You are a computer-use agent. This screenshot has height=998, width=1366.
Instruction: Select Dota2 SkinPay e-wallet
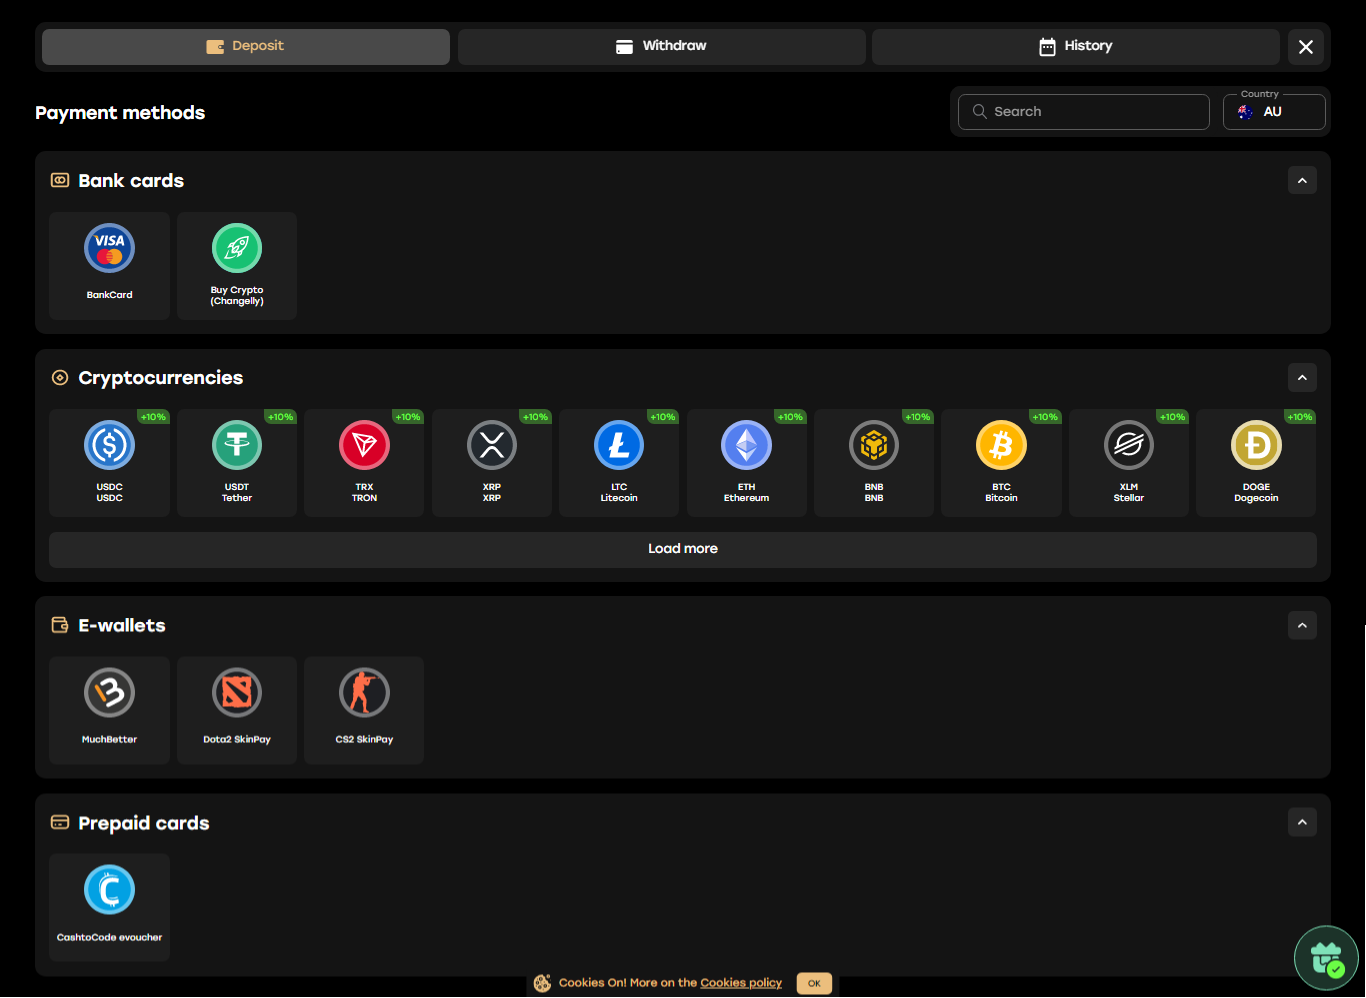237,710
